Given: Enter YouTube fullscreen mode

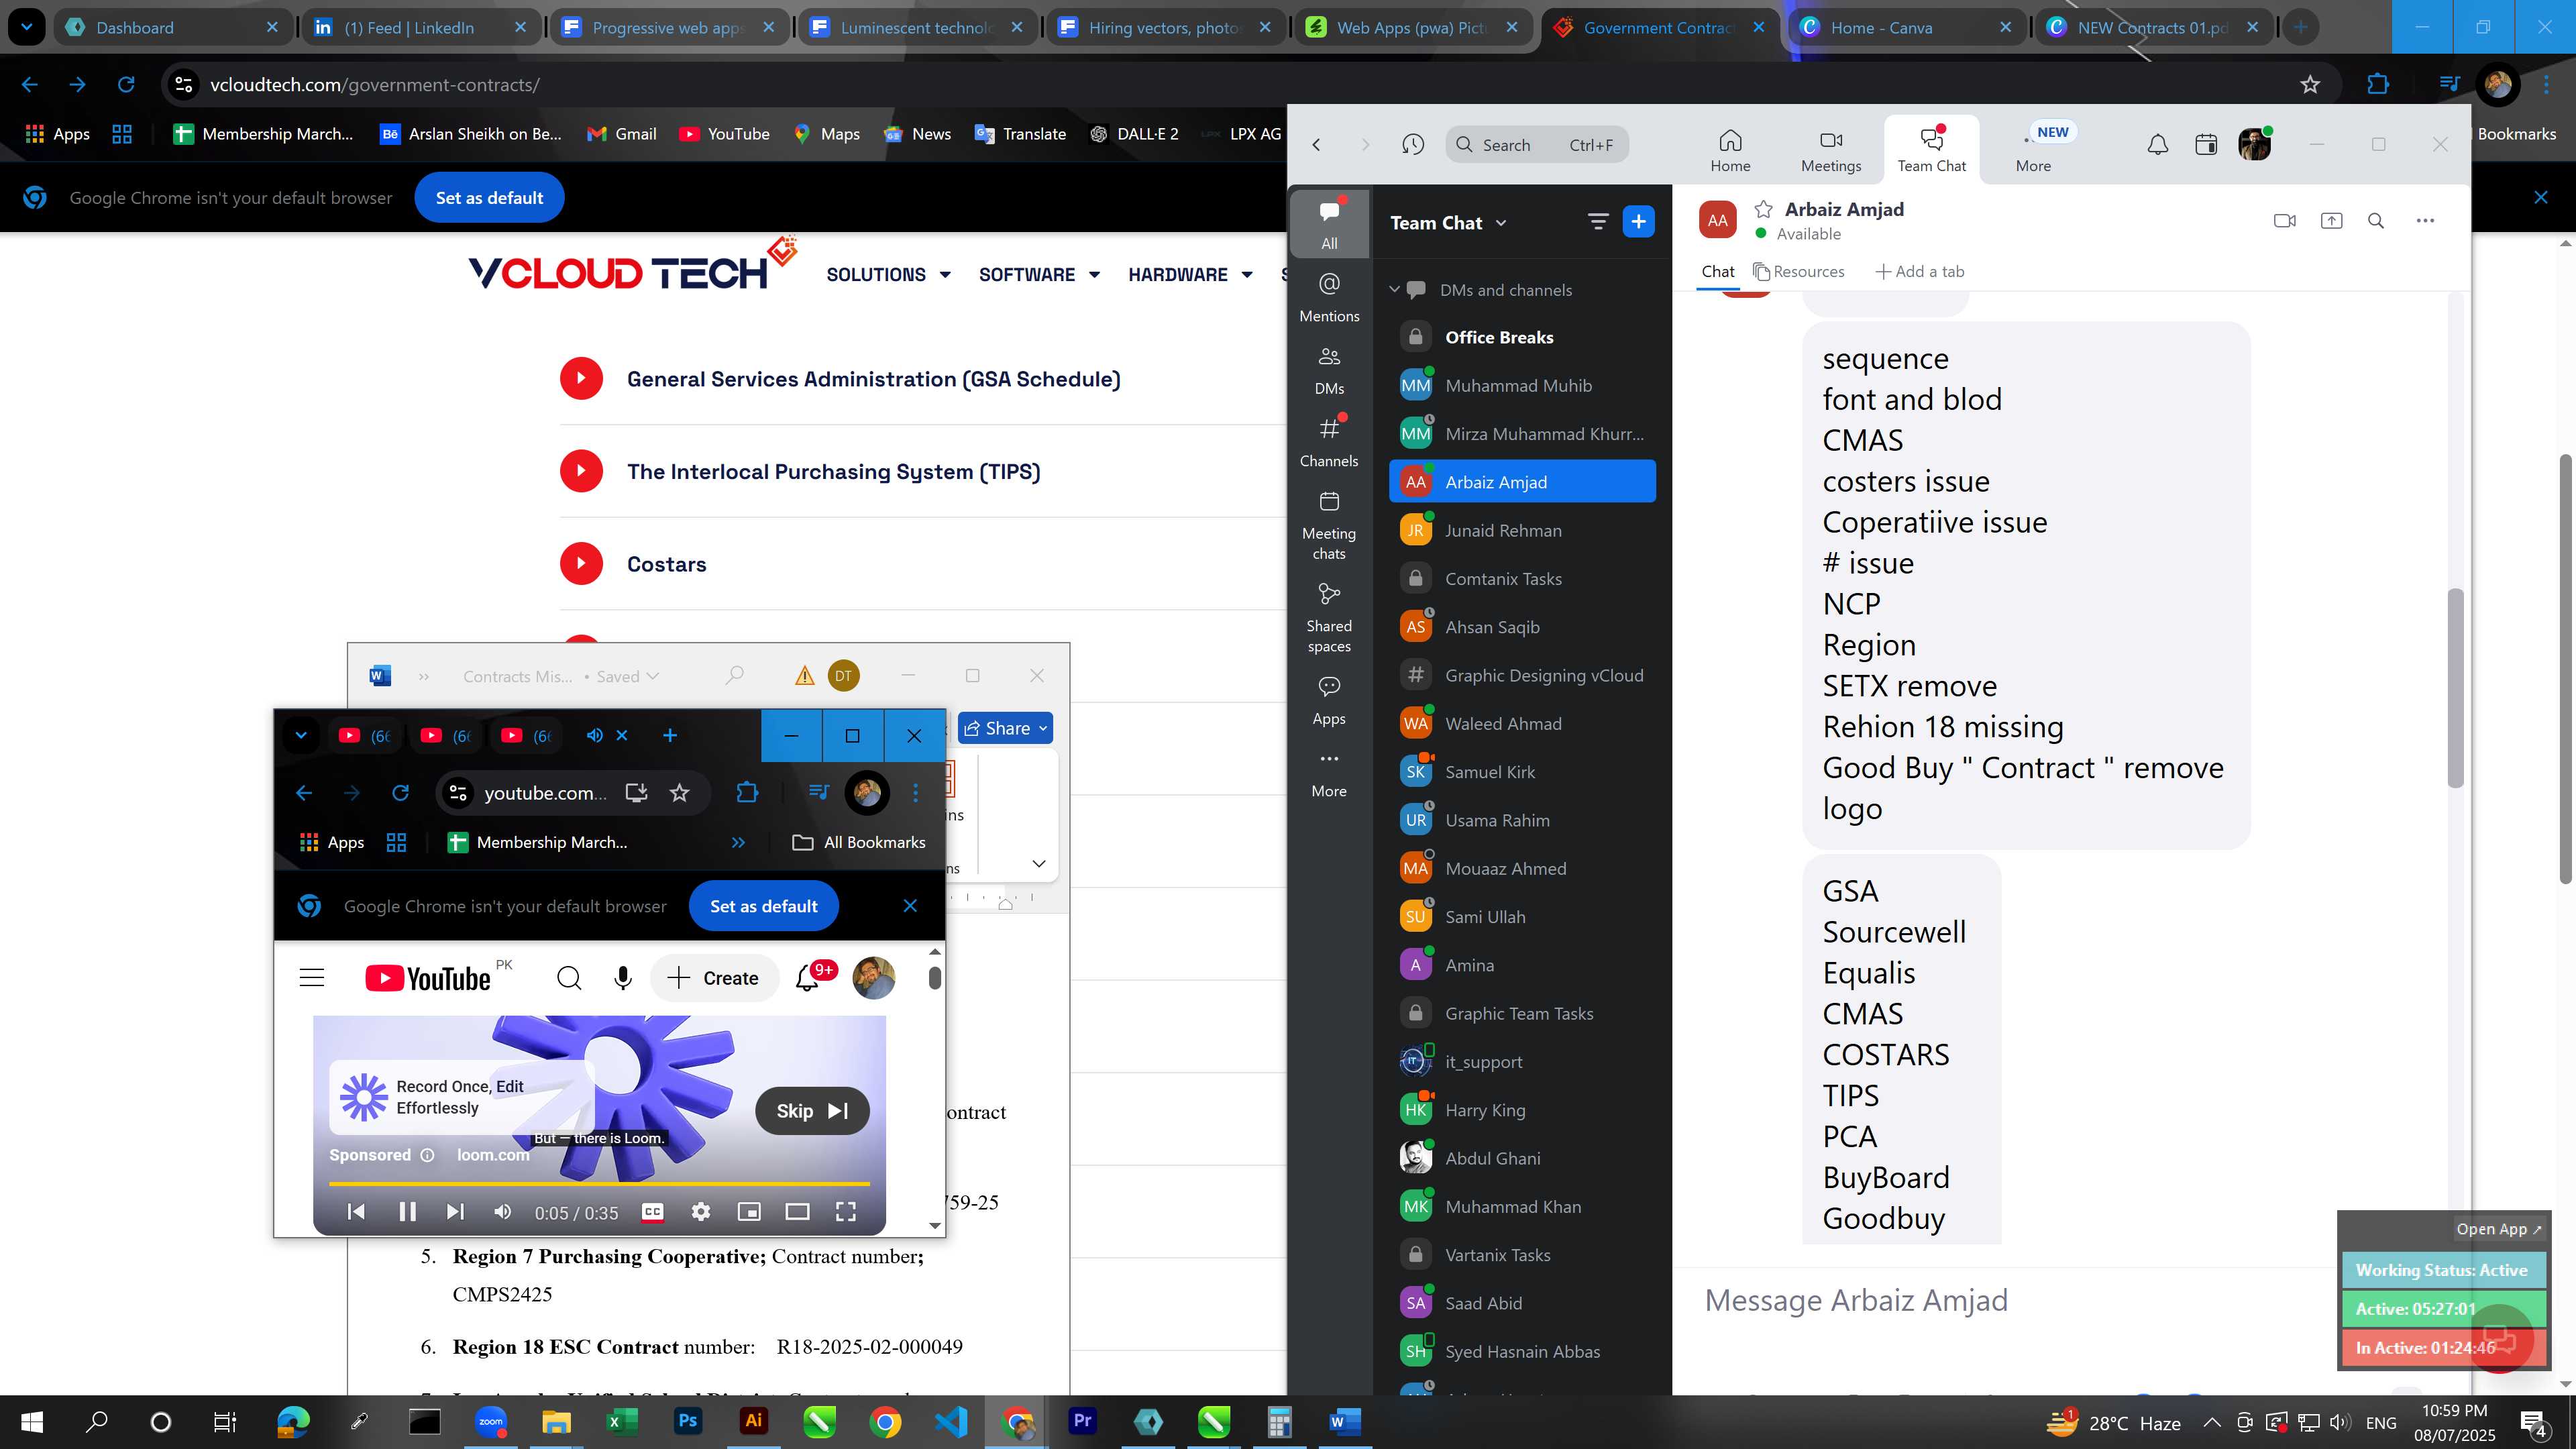Looking at the screenshot, I should [x=846, y=1212].
